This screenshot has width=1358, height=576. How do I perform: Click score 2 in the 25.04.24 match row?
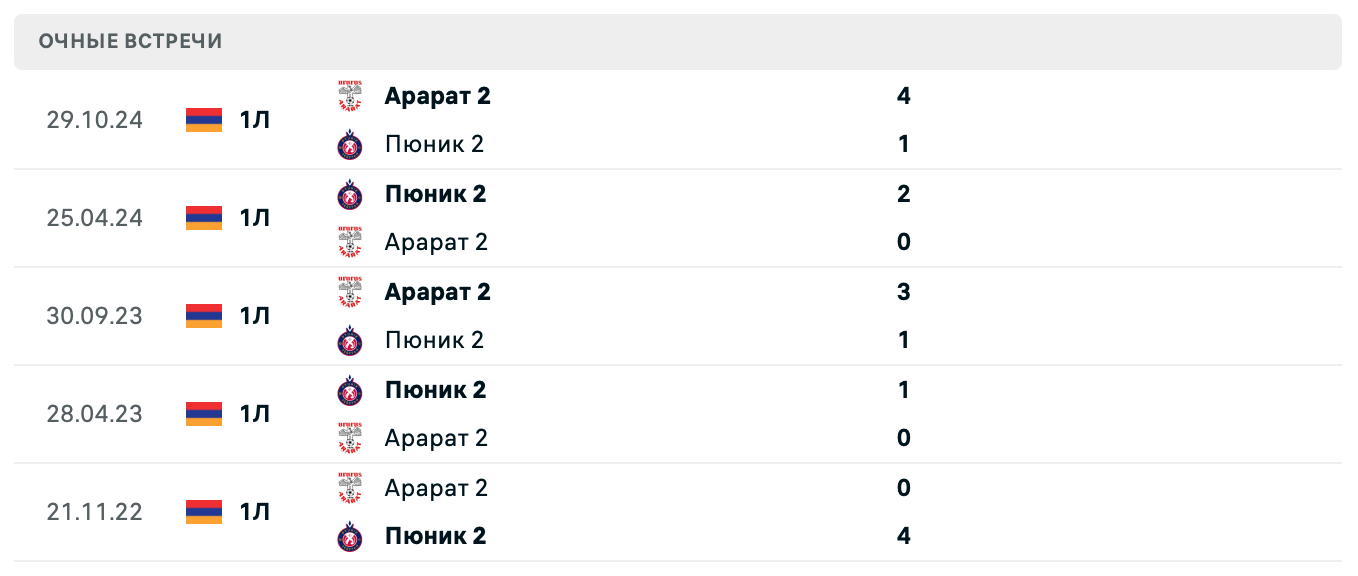(x=903, y=194)
